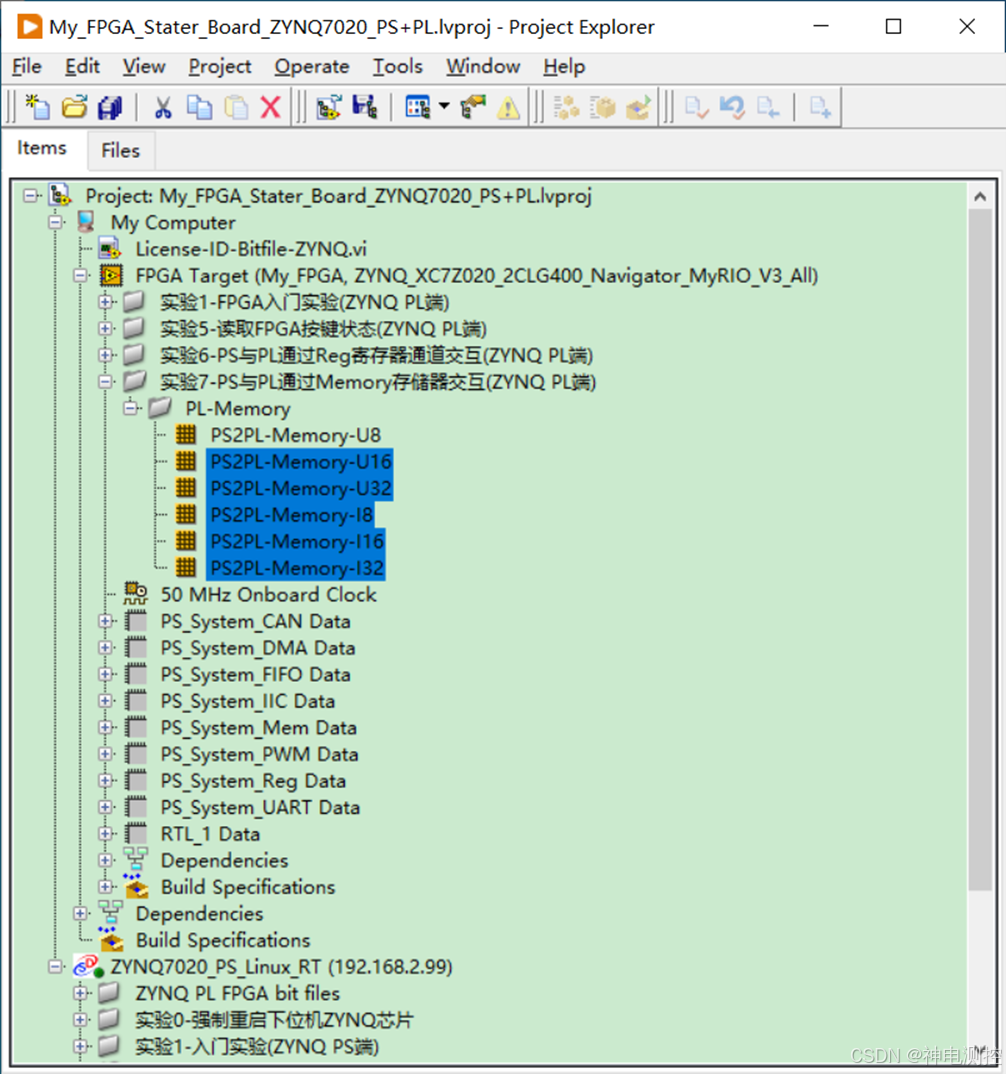
Task: Collapse the Project root node
Action: tap(29, 196)
